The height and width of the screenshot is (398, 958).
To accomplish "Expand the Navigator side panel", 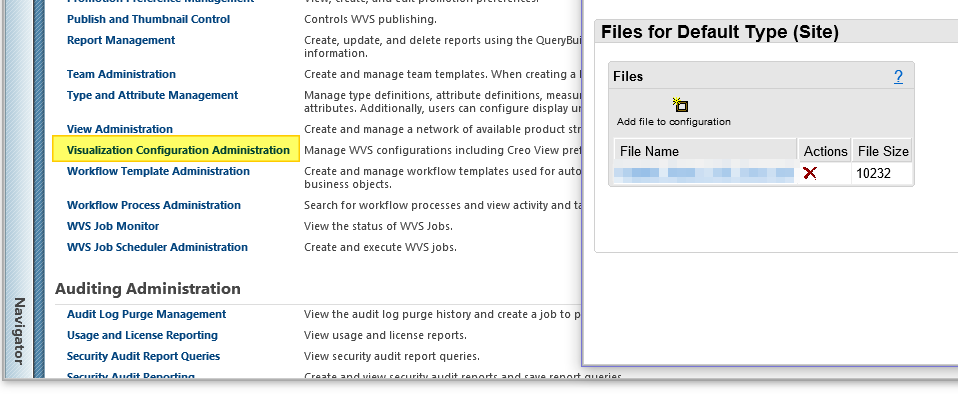I will pyautogui.click(x=18, y=331).
